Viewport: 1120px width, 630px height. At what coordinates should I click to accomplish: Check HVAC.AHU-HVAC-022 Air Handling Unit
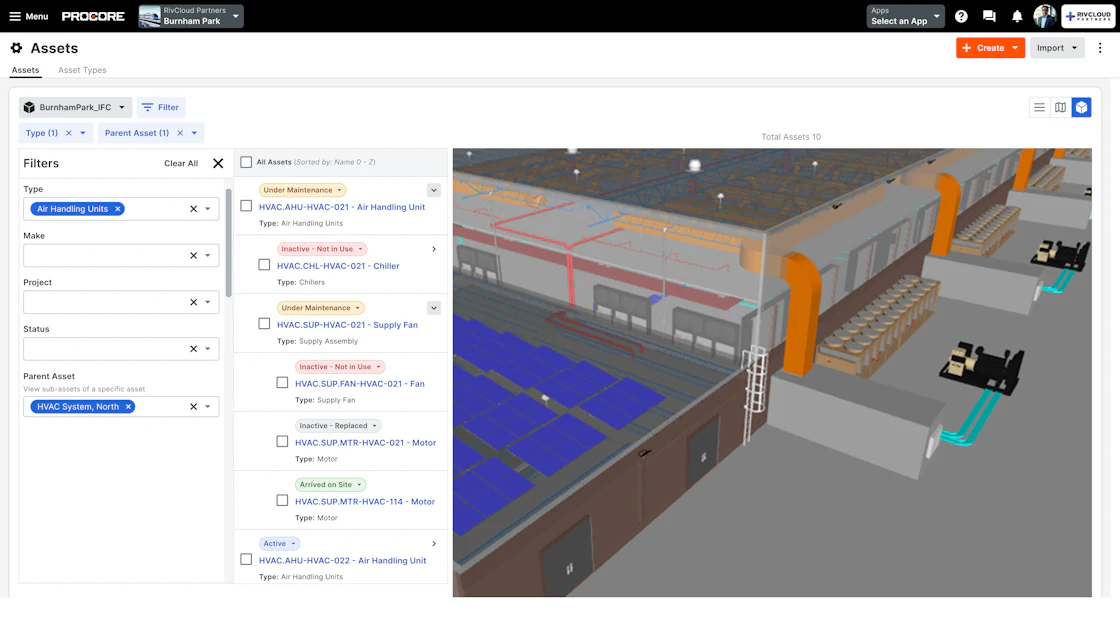click(246, 559)
